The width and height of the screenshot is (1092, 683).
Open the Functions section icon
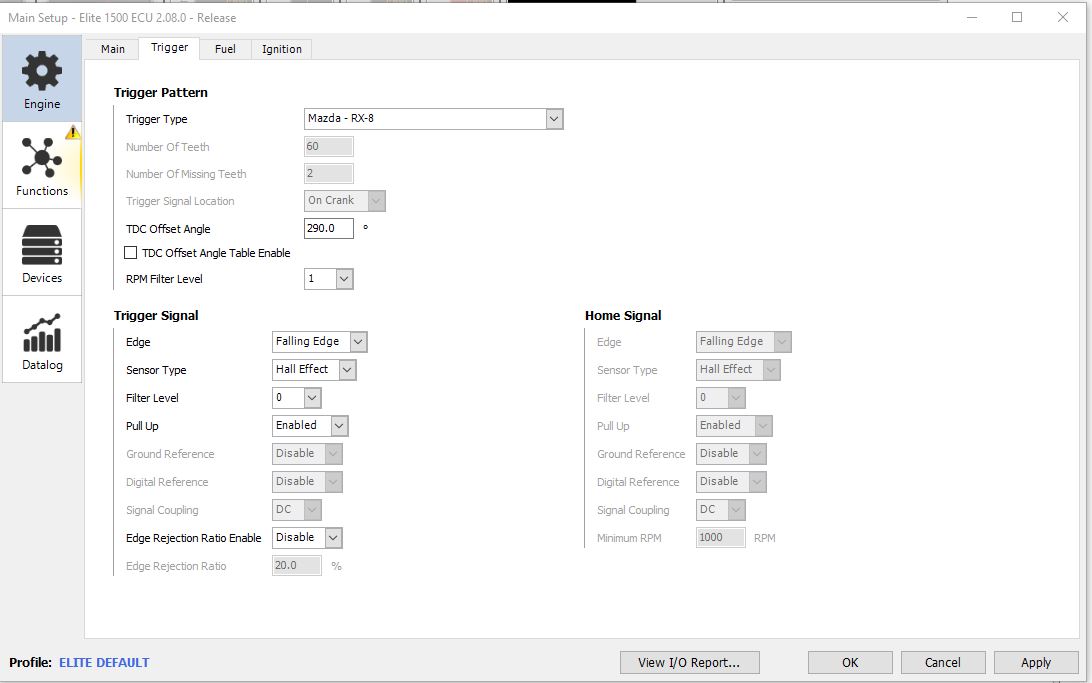[42, 157]
